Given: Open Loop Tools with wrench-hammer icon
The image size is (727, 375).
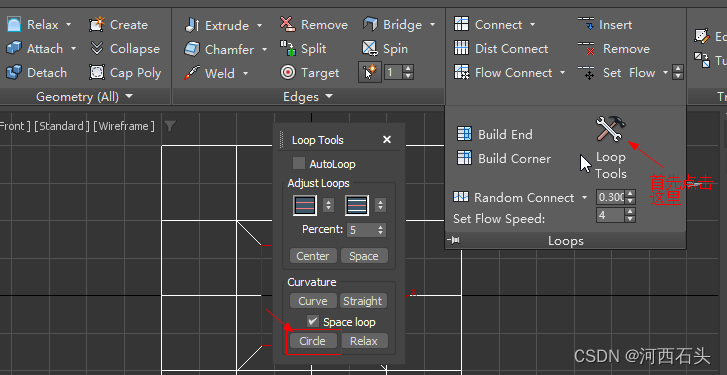Looking at the screenshot, I should [x=611, y=129].
